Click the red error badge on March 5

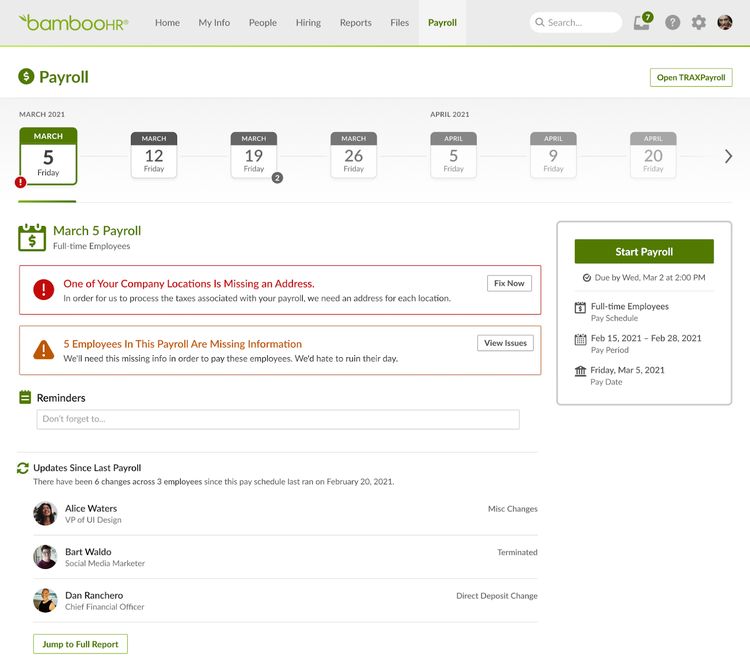click(21, 182)
